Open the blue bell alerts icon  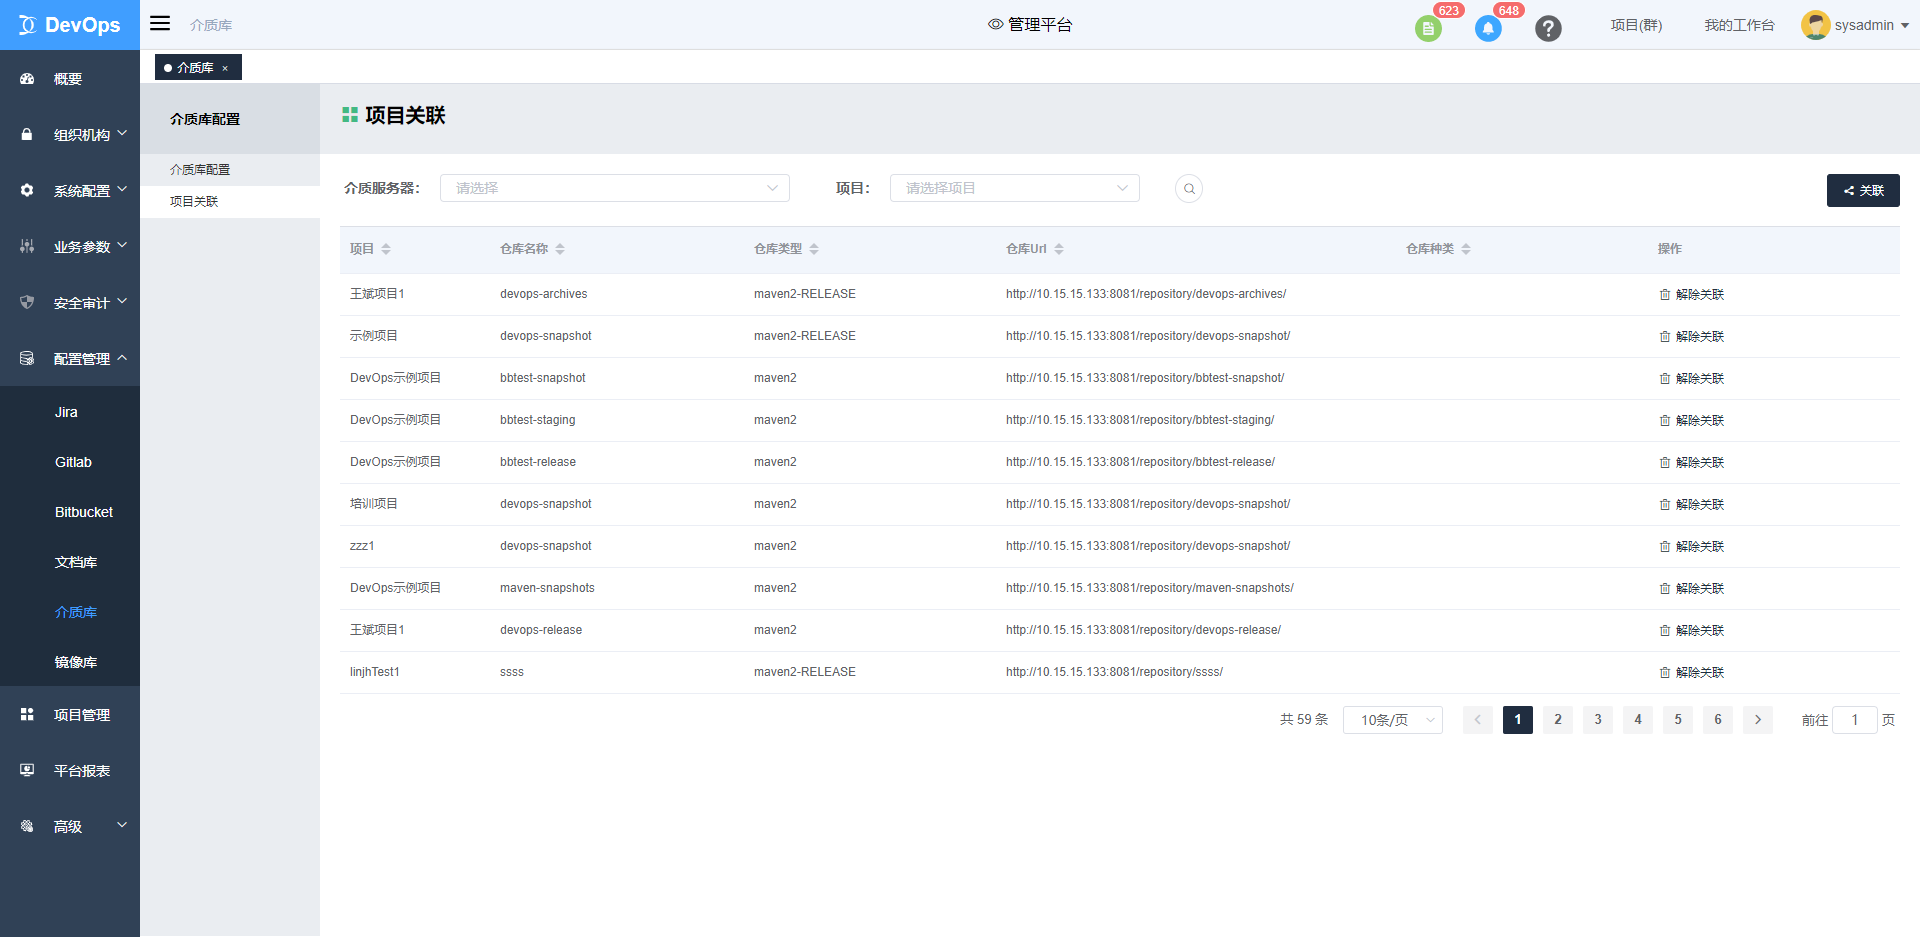1488,29
